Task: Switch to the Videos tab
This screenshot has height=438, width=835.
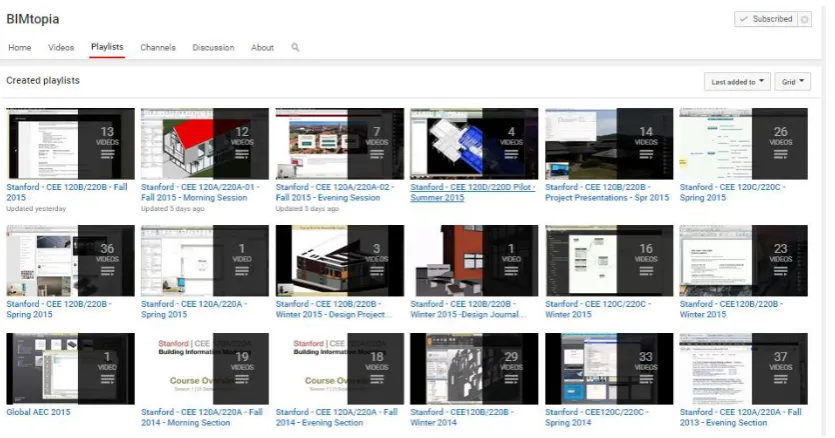Action: click(61, 47)
